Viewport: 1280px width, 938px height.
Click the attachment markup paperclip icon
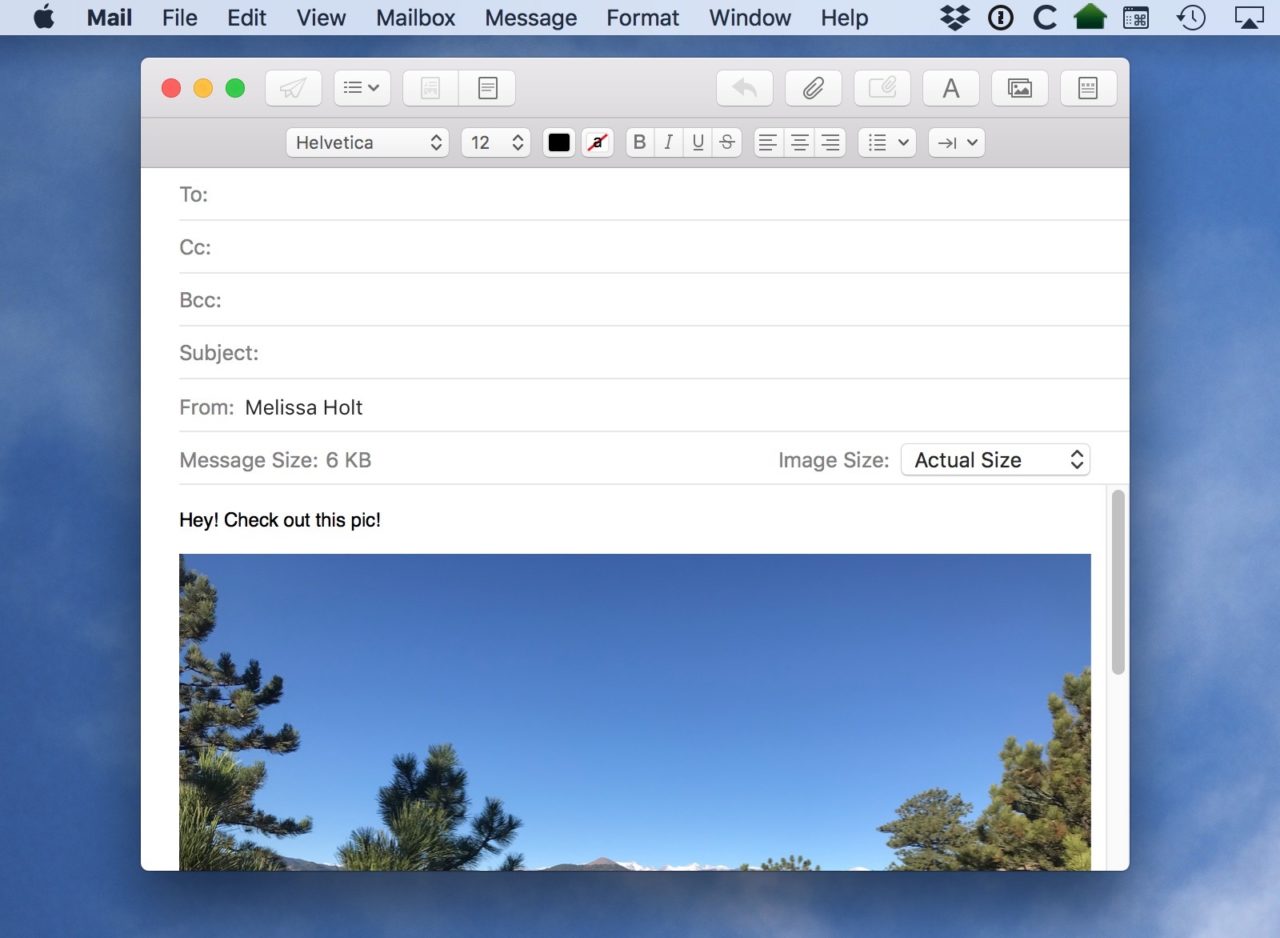(882, 88)
